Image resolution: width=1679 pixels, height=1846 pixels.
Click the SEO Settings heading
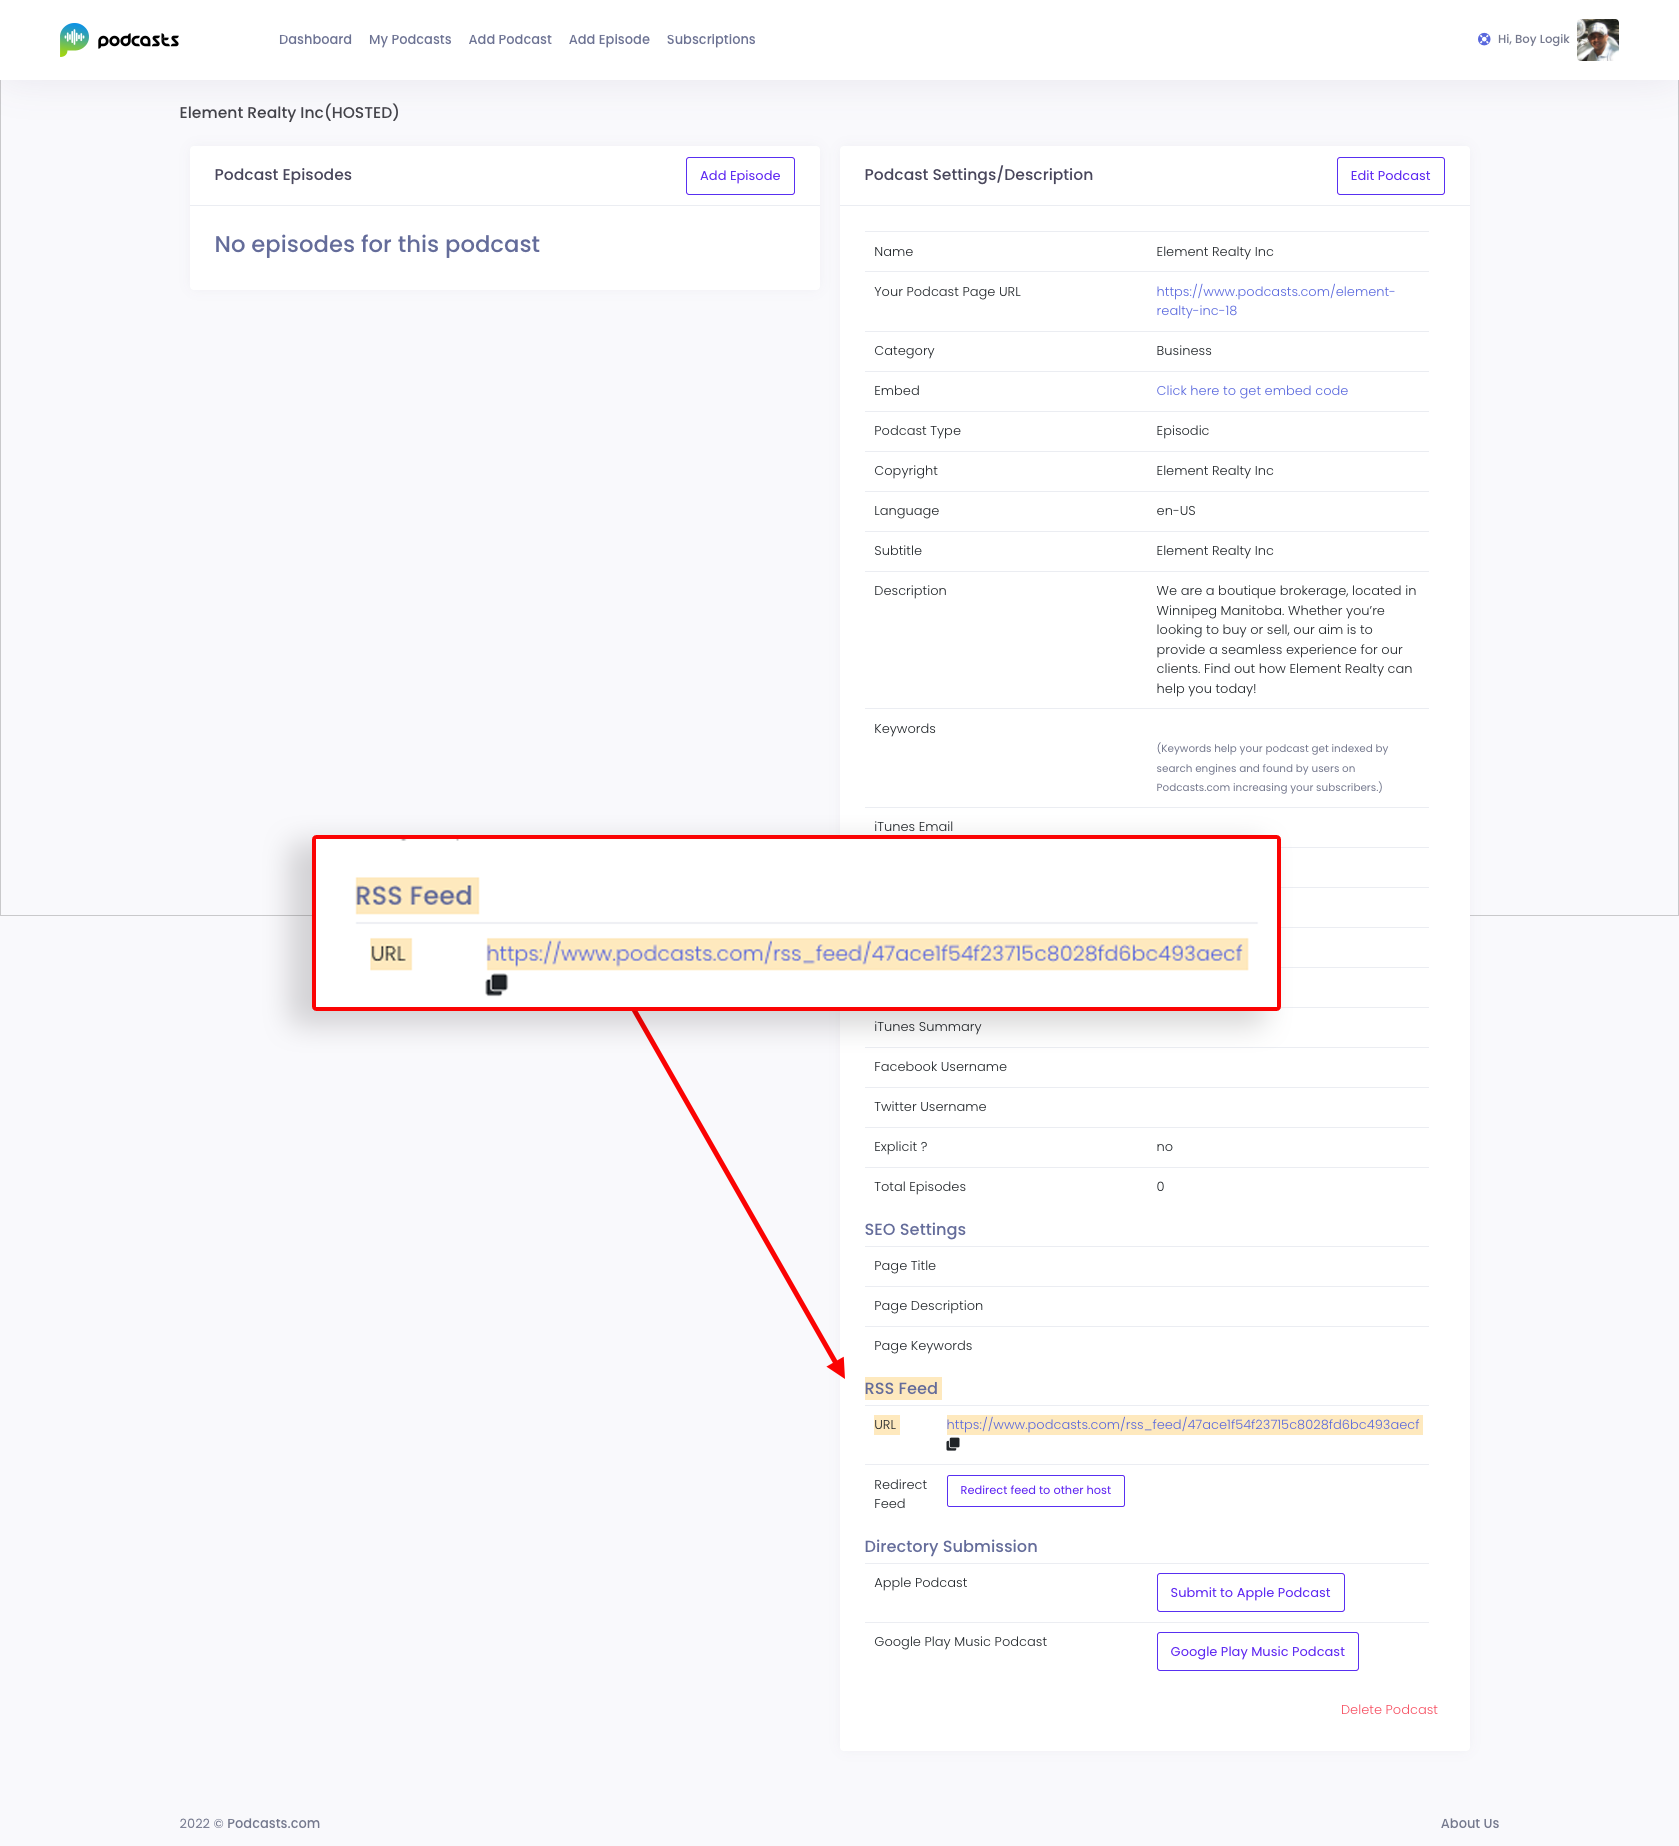(915, 1230)
